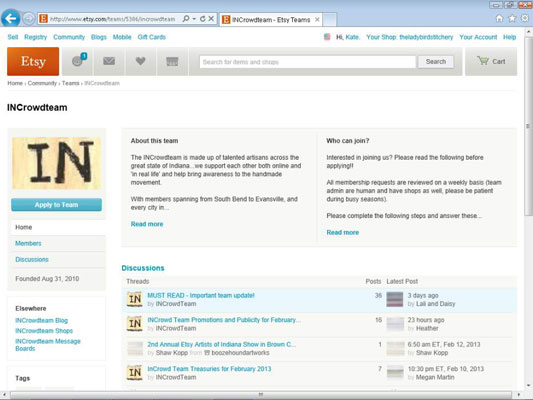533x400 pixels.
Task: Select the INCrowdteam - Etsy Teams tab
Action: 270,20
